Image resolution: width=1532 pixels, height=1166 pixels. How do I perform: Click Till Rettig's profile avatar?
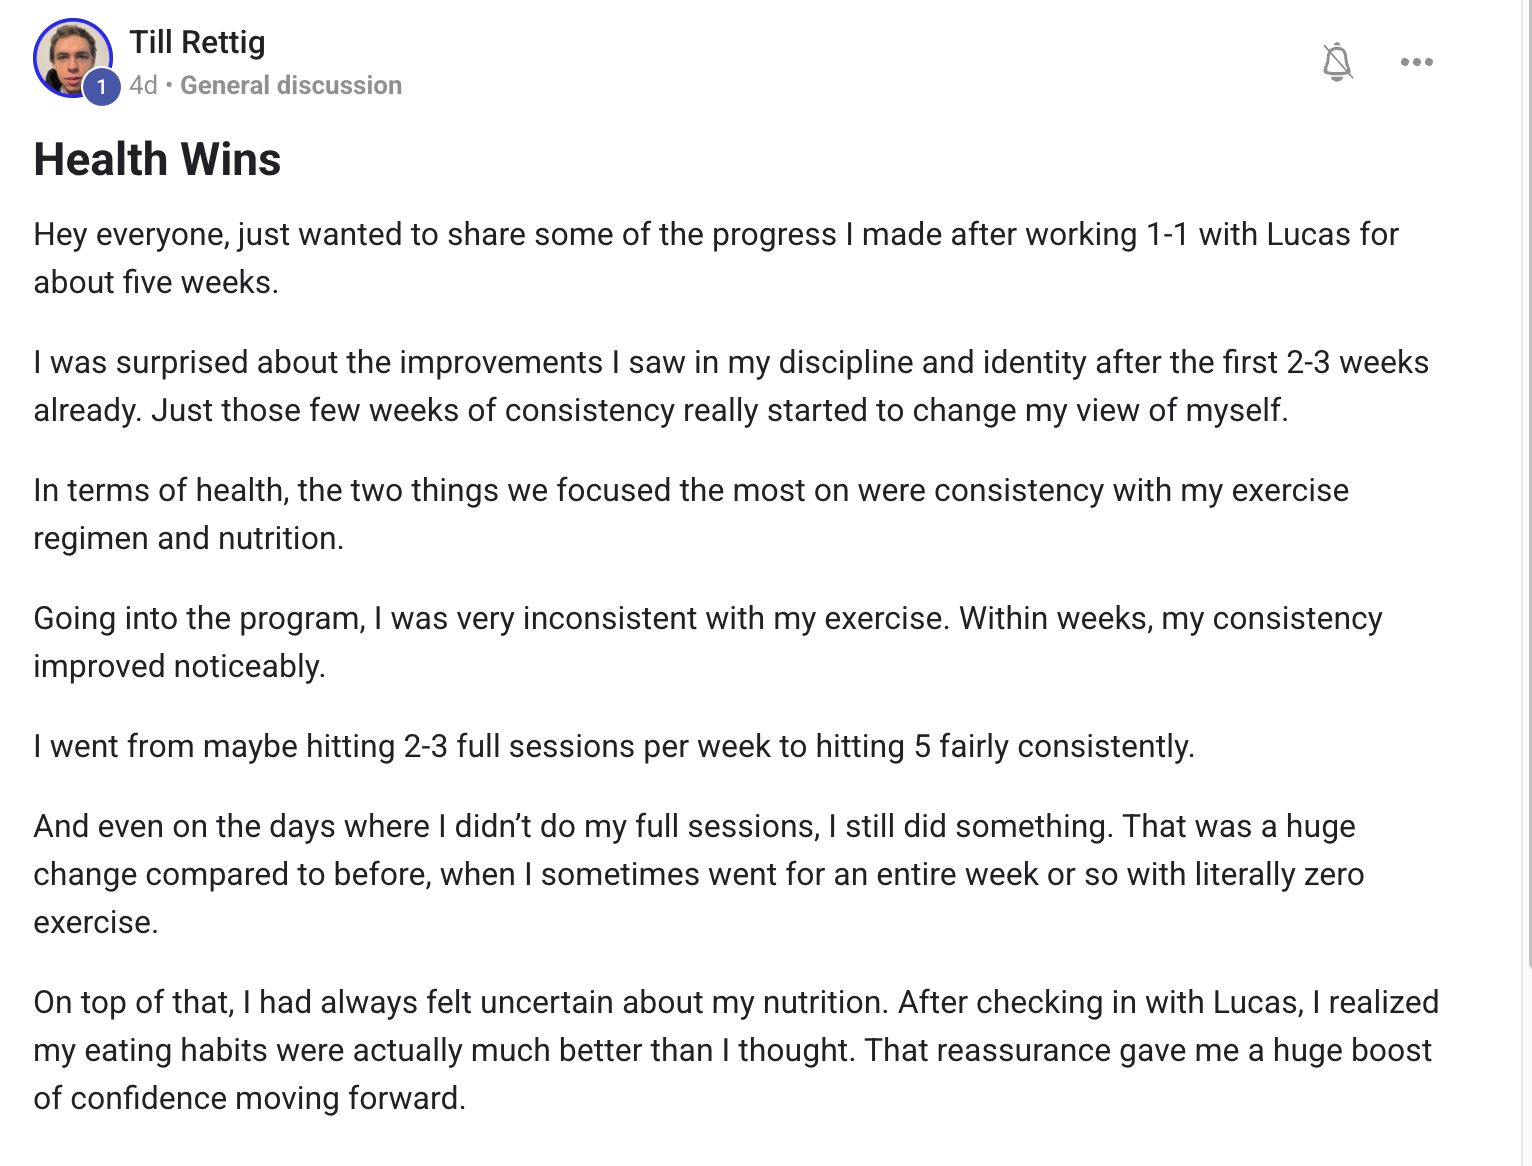tap(70, 56)
